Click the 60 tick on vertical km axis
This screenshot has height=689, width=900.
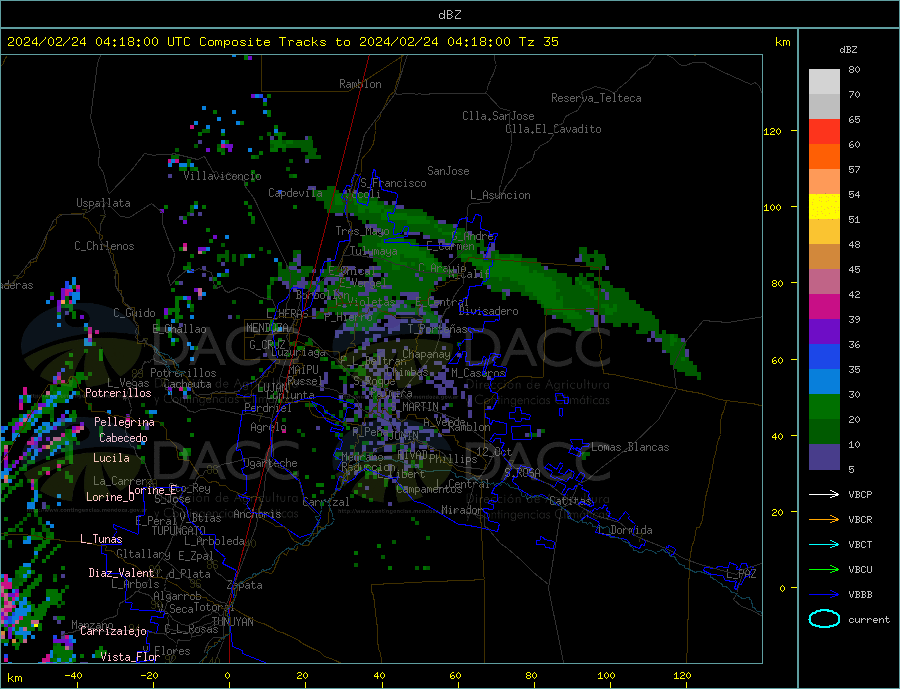click(x=777, y=360)
